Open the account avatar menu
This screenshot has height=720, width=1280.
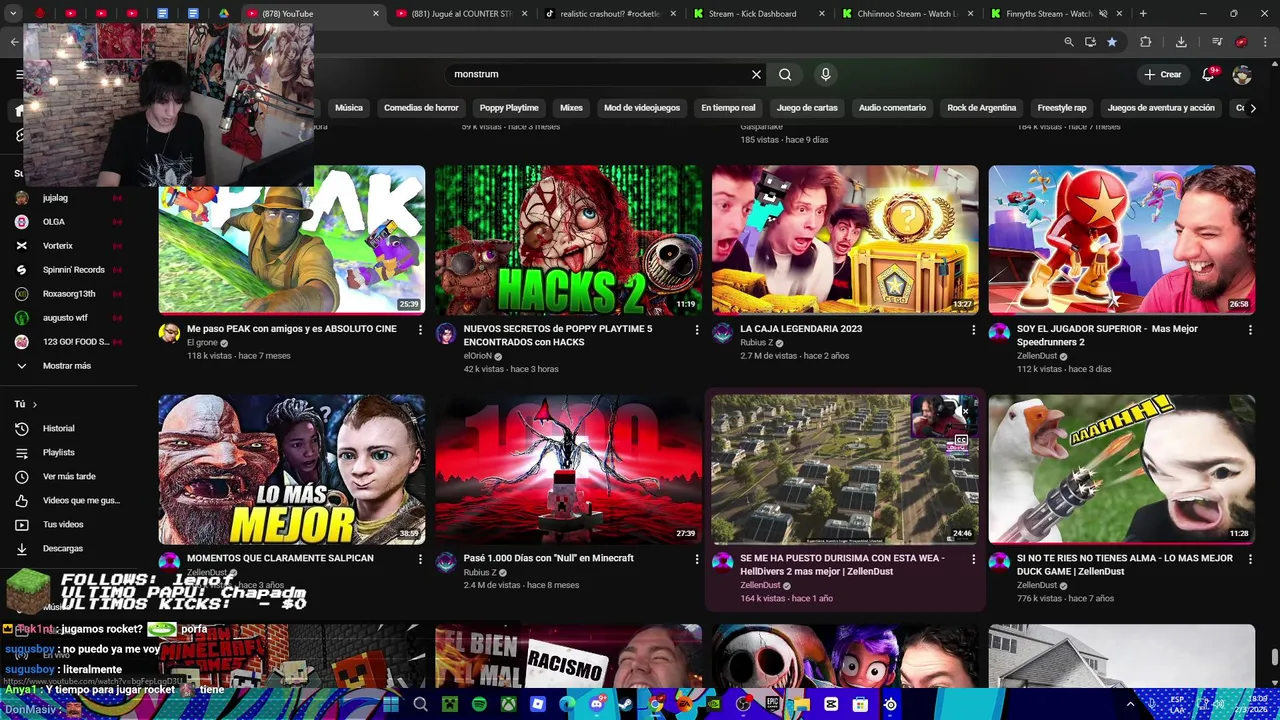pos(1242,75)
